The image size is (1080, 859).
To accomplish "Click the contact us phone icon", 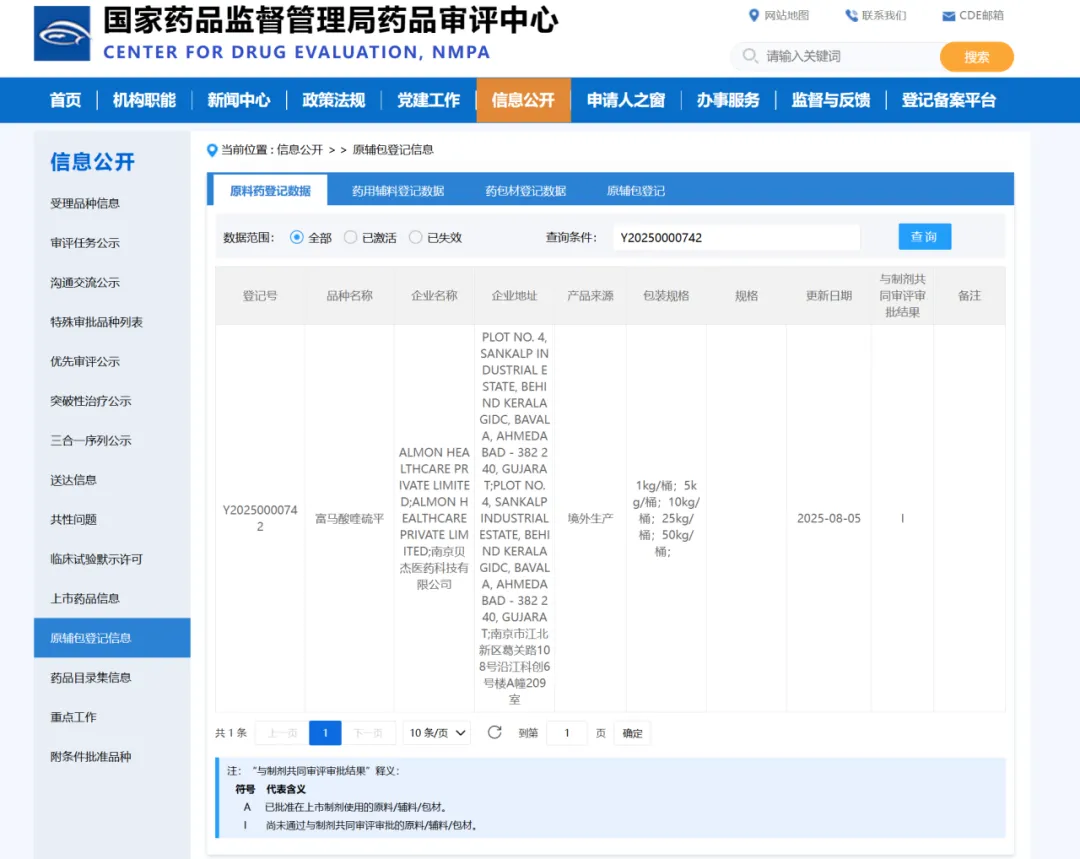I will (851, 15).
